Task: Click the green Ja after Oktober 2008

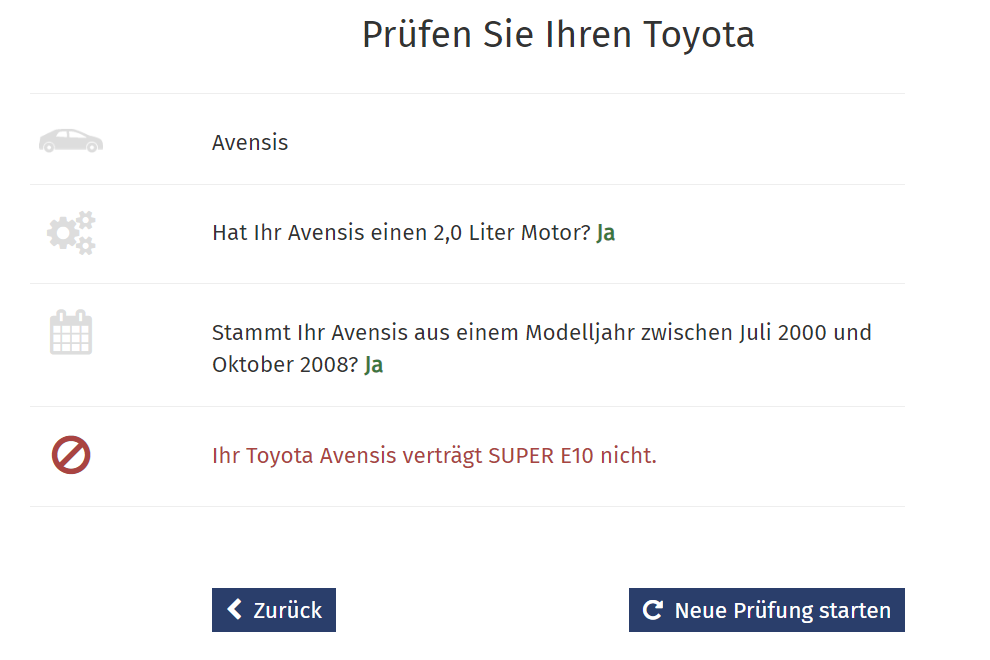Action: click(x=374, y=365)
